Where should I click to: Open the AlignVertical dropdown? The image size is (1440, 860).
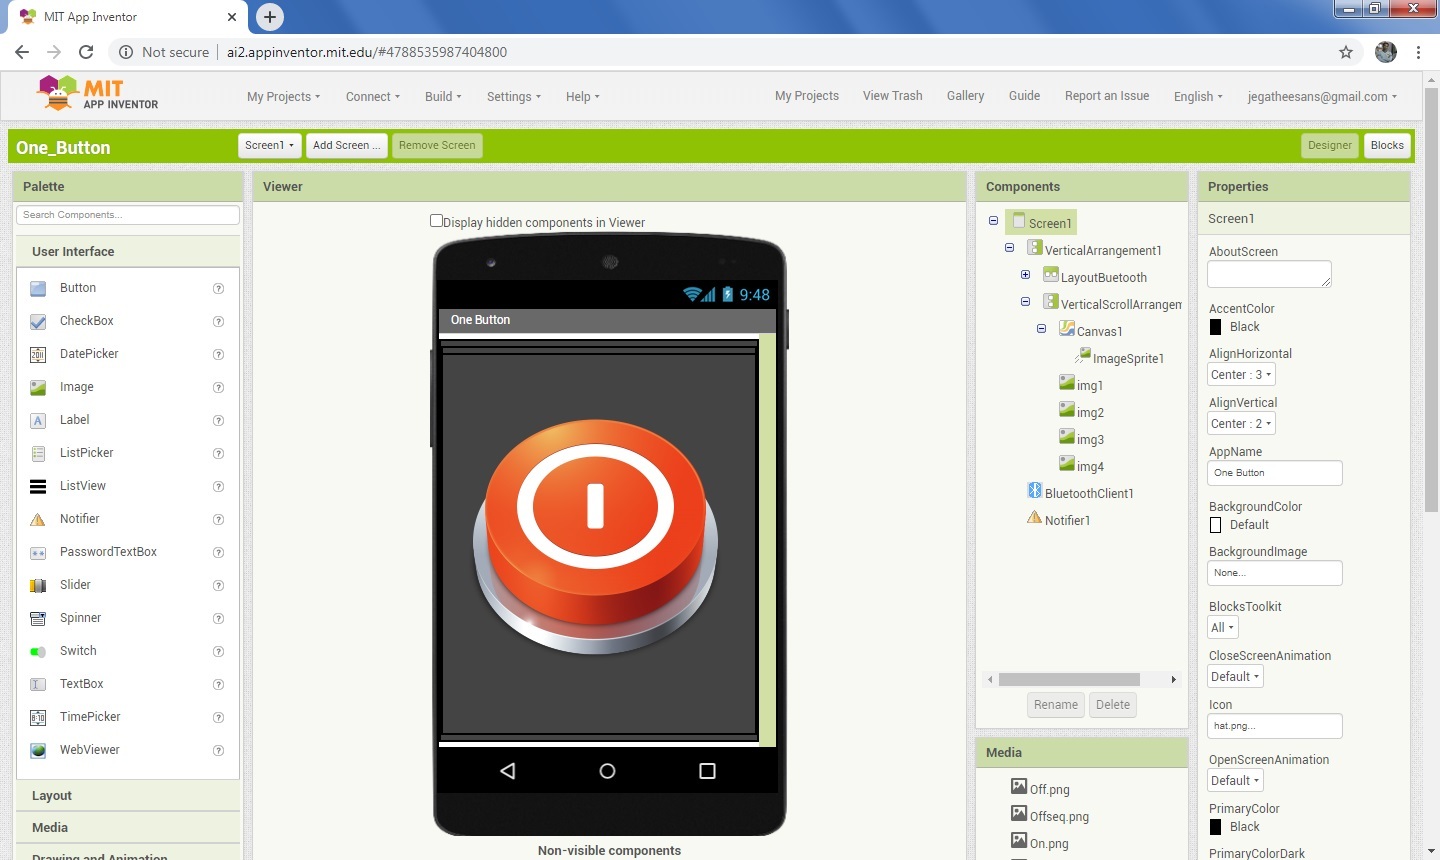tap(1241, 424)
